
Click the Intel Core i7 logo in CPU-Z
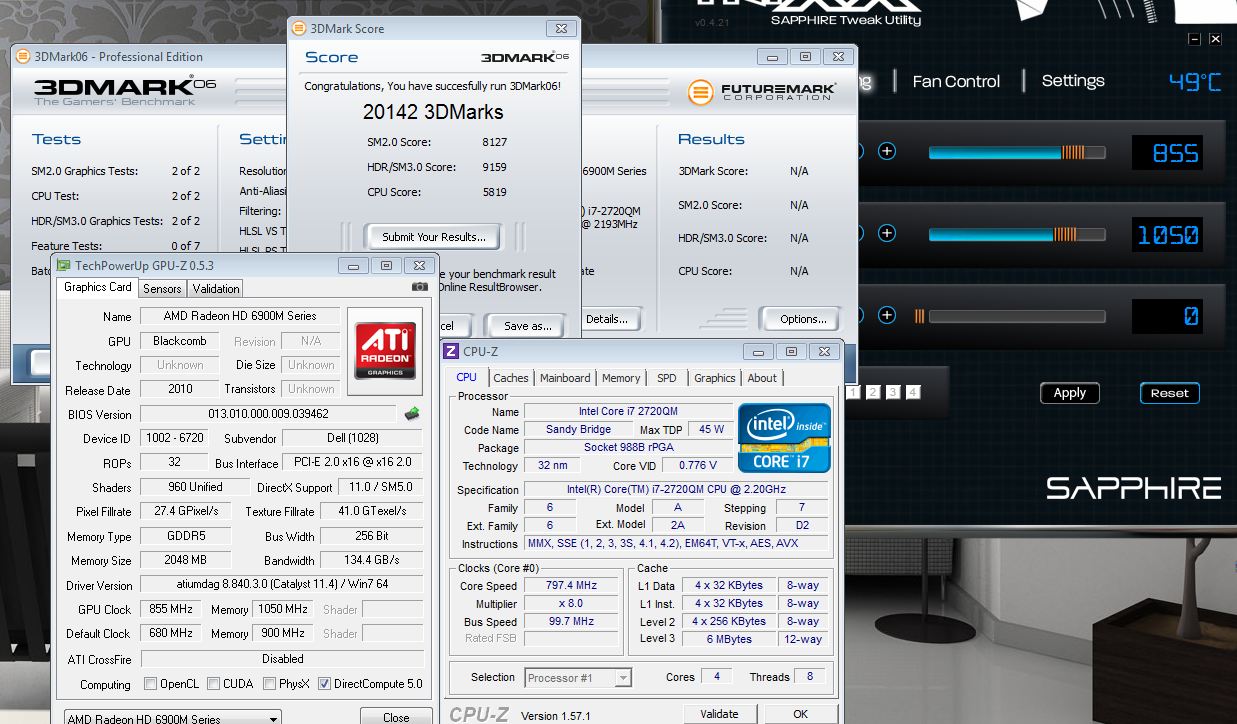[784, 438]
